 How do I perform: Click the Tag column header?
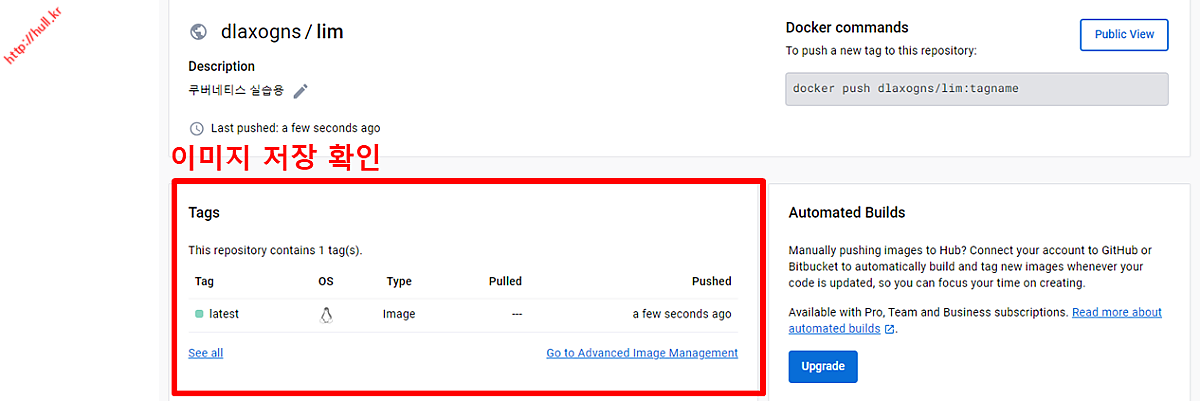point(204,281)
